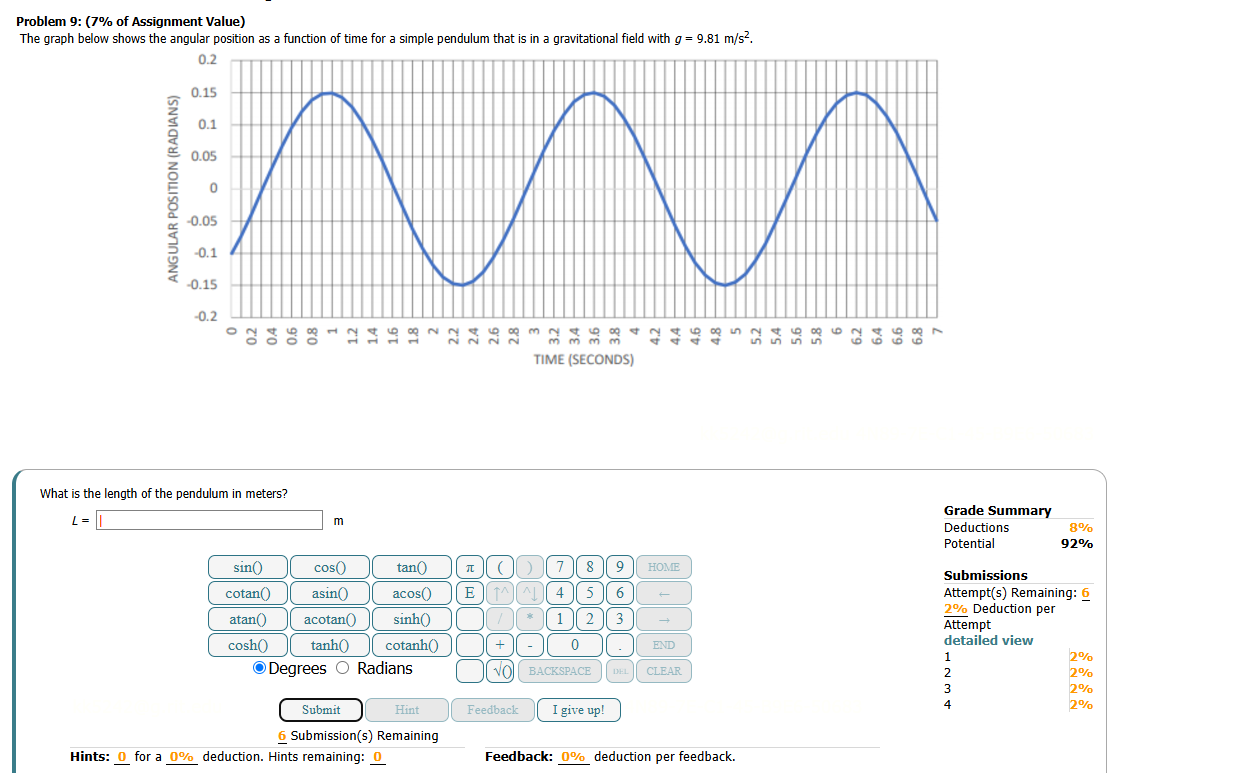Insert the sin() function
1233x773 pixels.
click(247, 567)
